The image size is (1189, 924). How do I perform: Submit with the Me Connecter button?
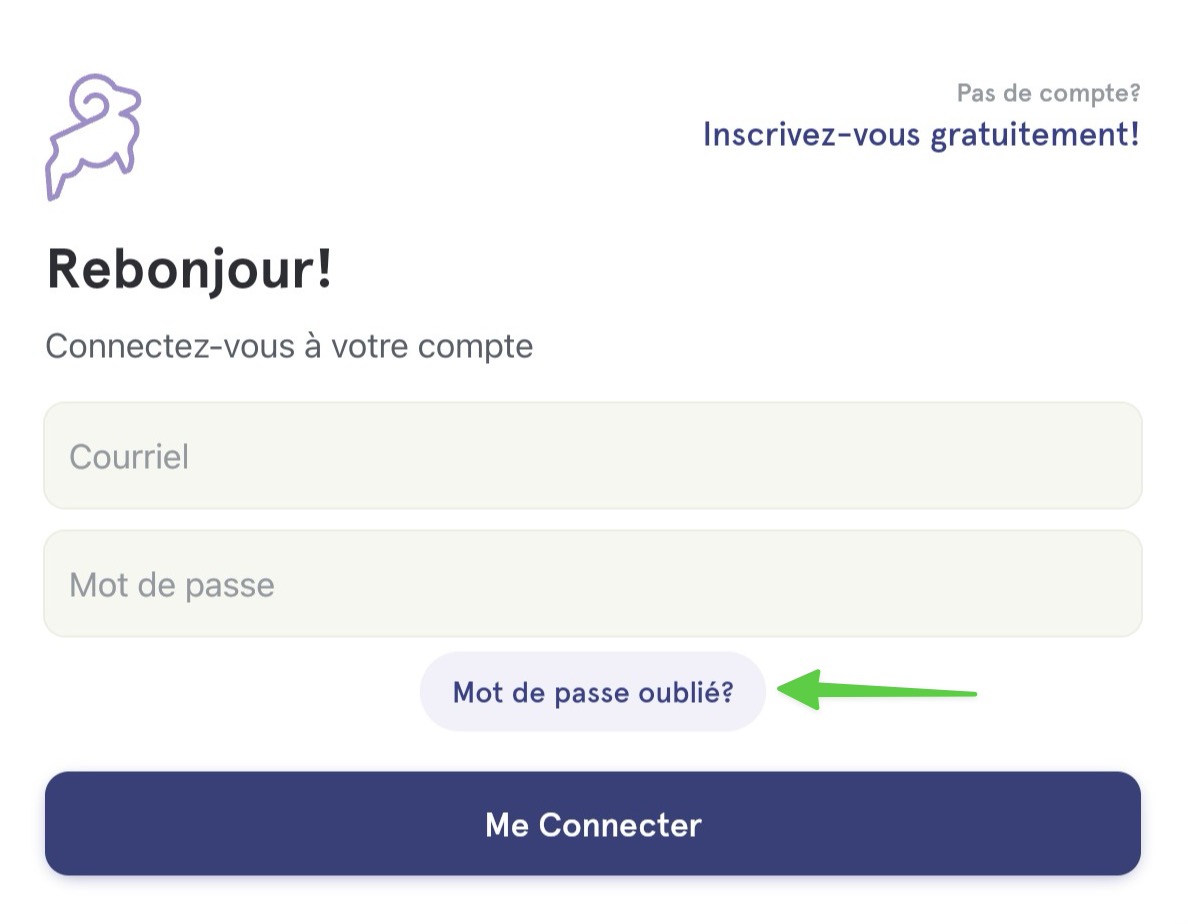(593, 824)
